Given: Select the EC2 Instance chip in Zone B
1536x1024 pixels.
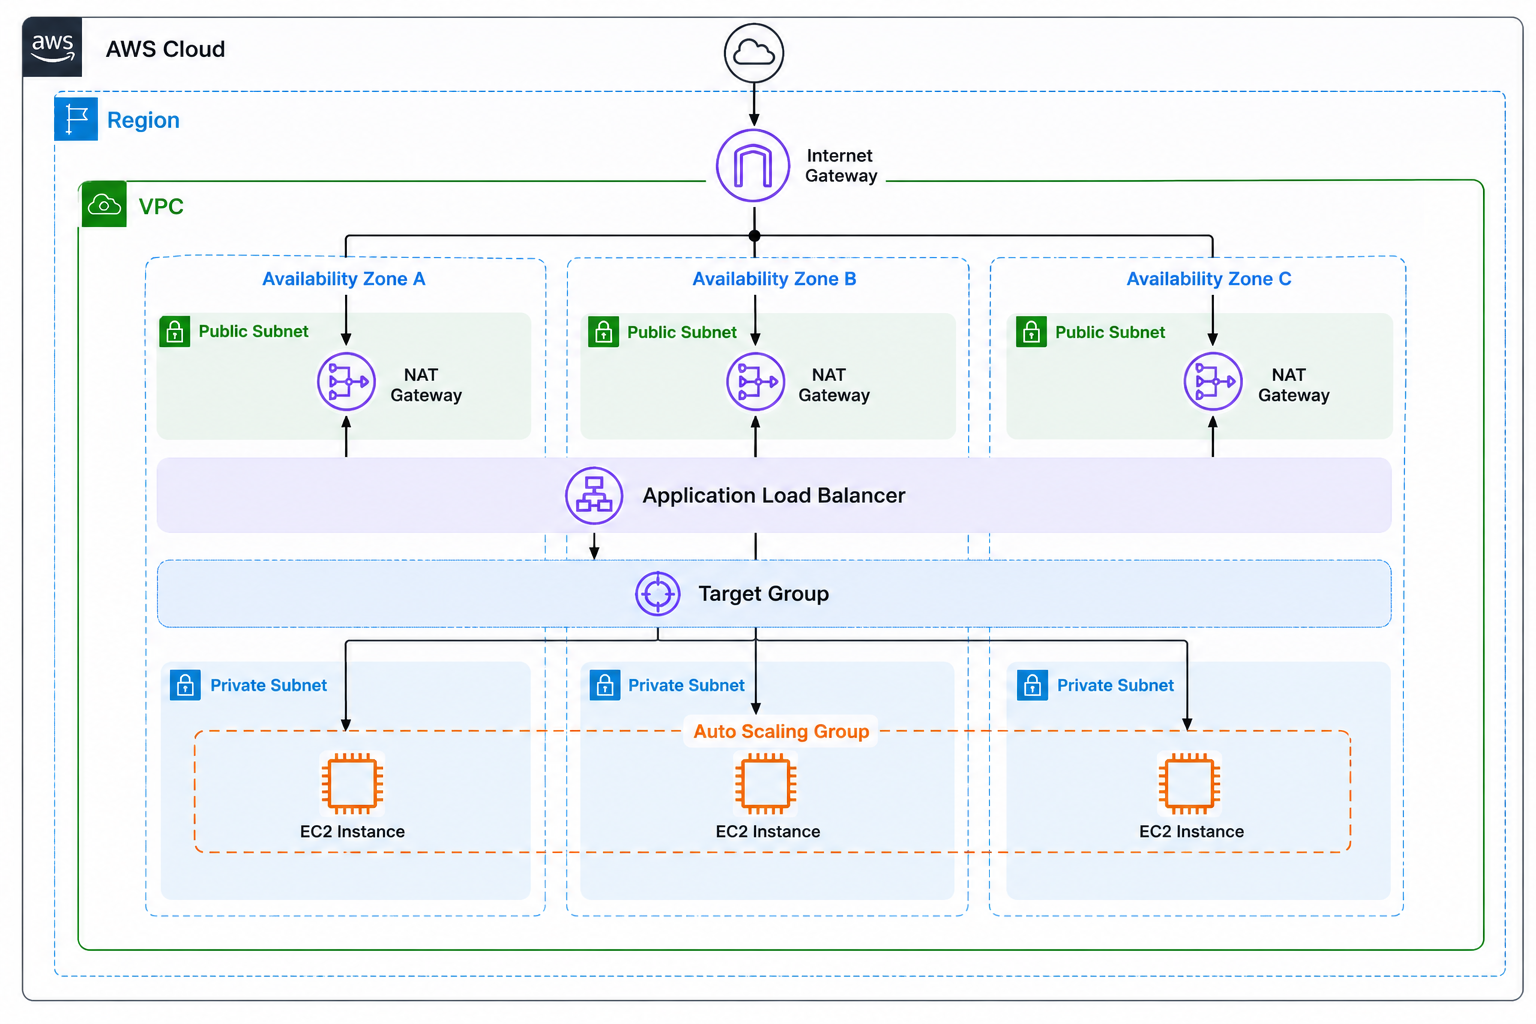Looking at the screenshot, I should (x=766, y=782).
